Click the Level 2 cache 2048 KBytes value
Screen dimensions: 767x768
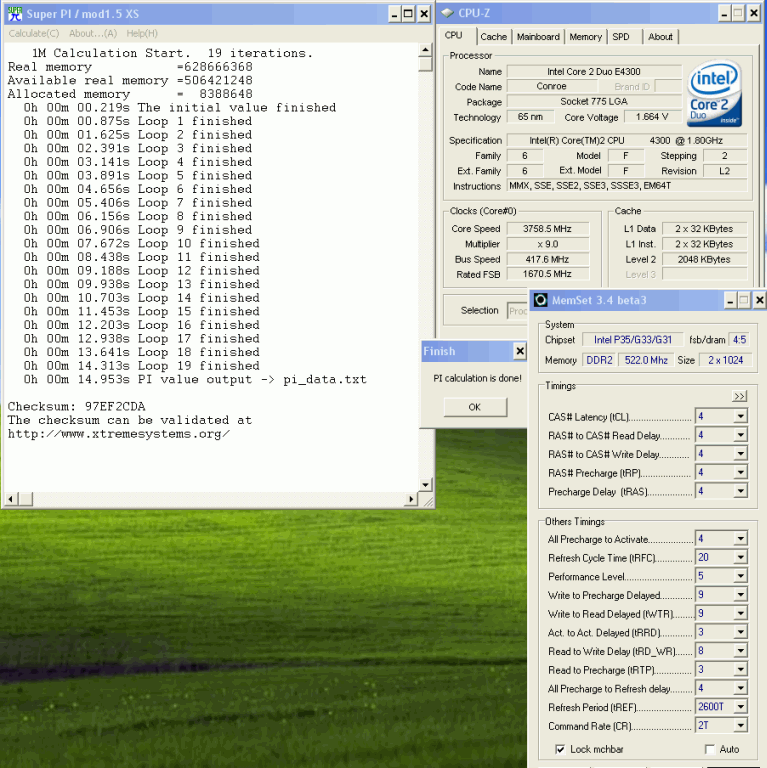click(704, 259)
